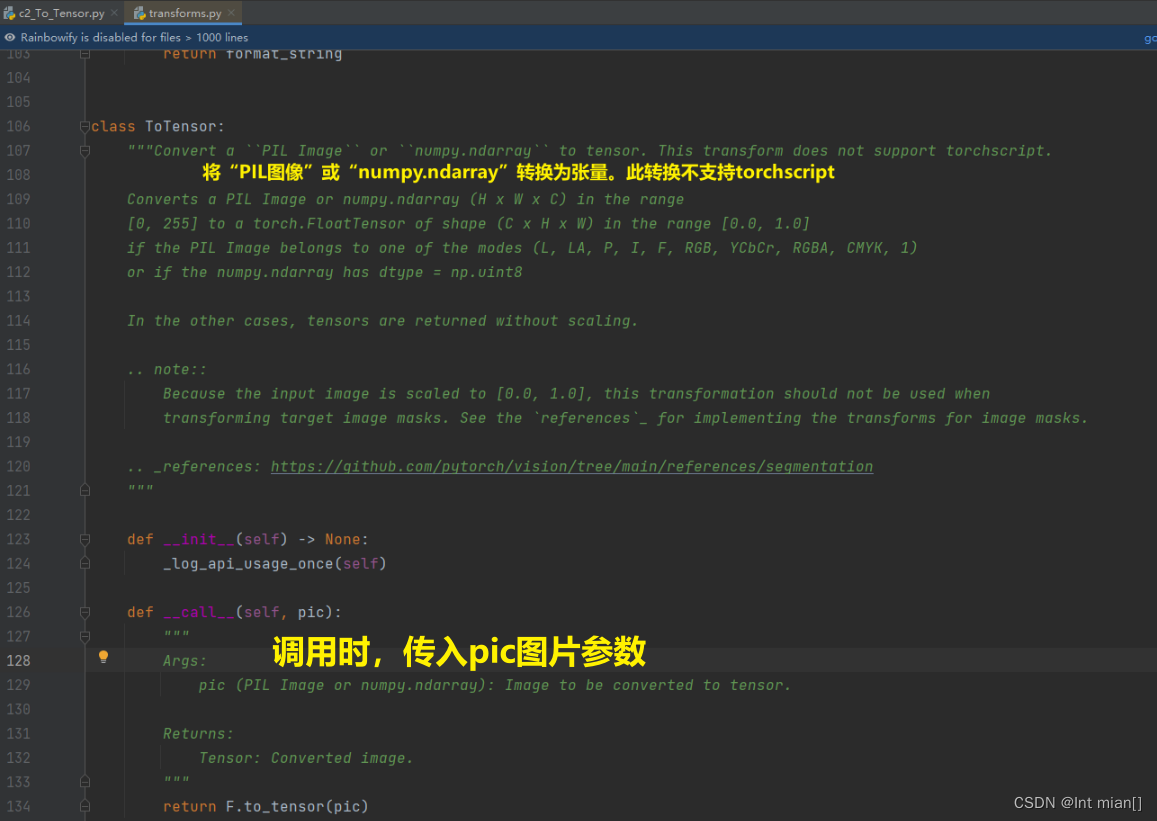The width and height of the screenshot is (1157, 821).
Task: Close the c2_To_Tensor.py tab
Action: coord(113,13)
